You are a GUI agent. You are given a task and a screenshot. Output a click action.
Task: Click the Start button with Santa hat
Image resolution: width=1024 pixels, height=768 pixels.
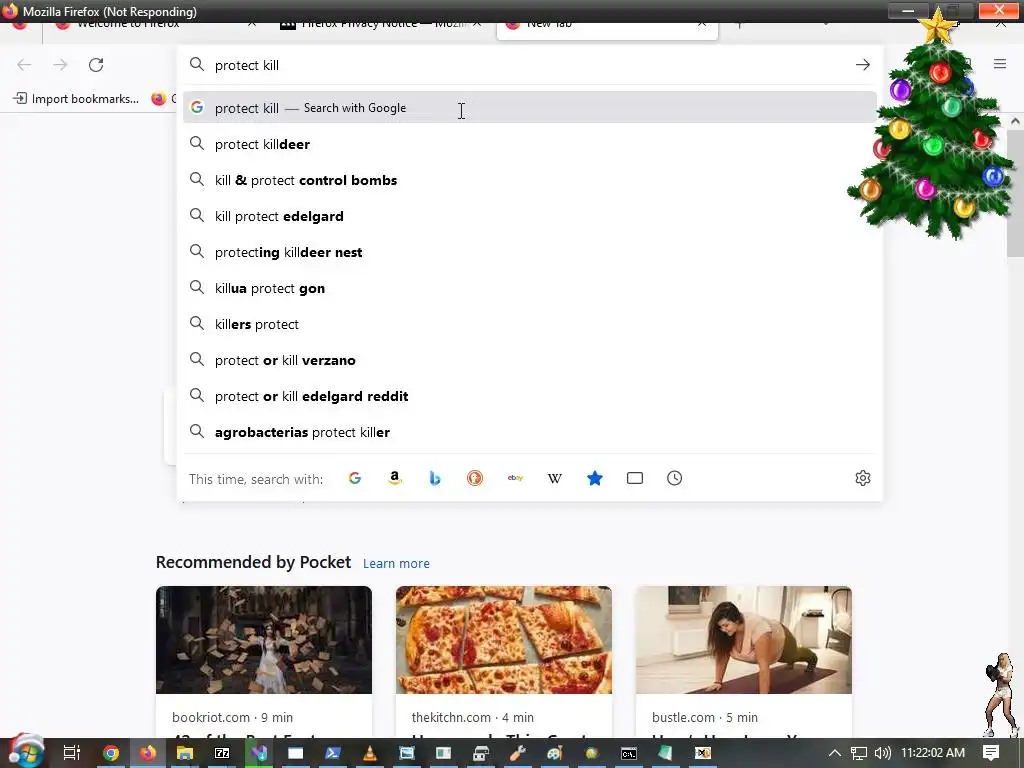(x=25, y=752)
